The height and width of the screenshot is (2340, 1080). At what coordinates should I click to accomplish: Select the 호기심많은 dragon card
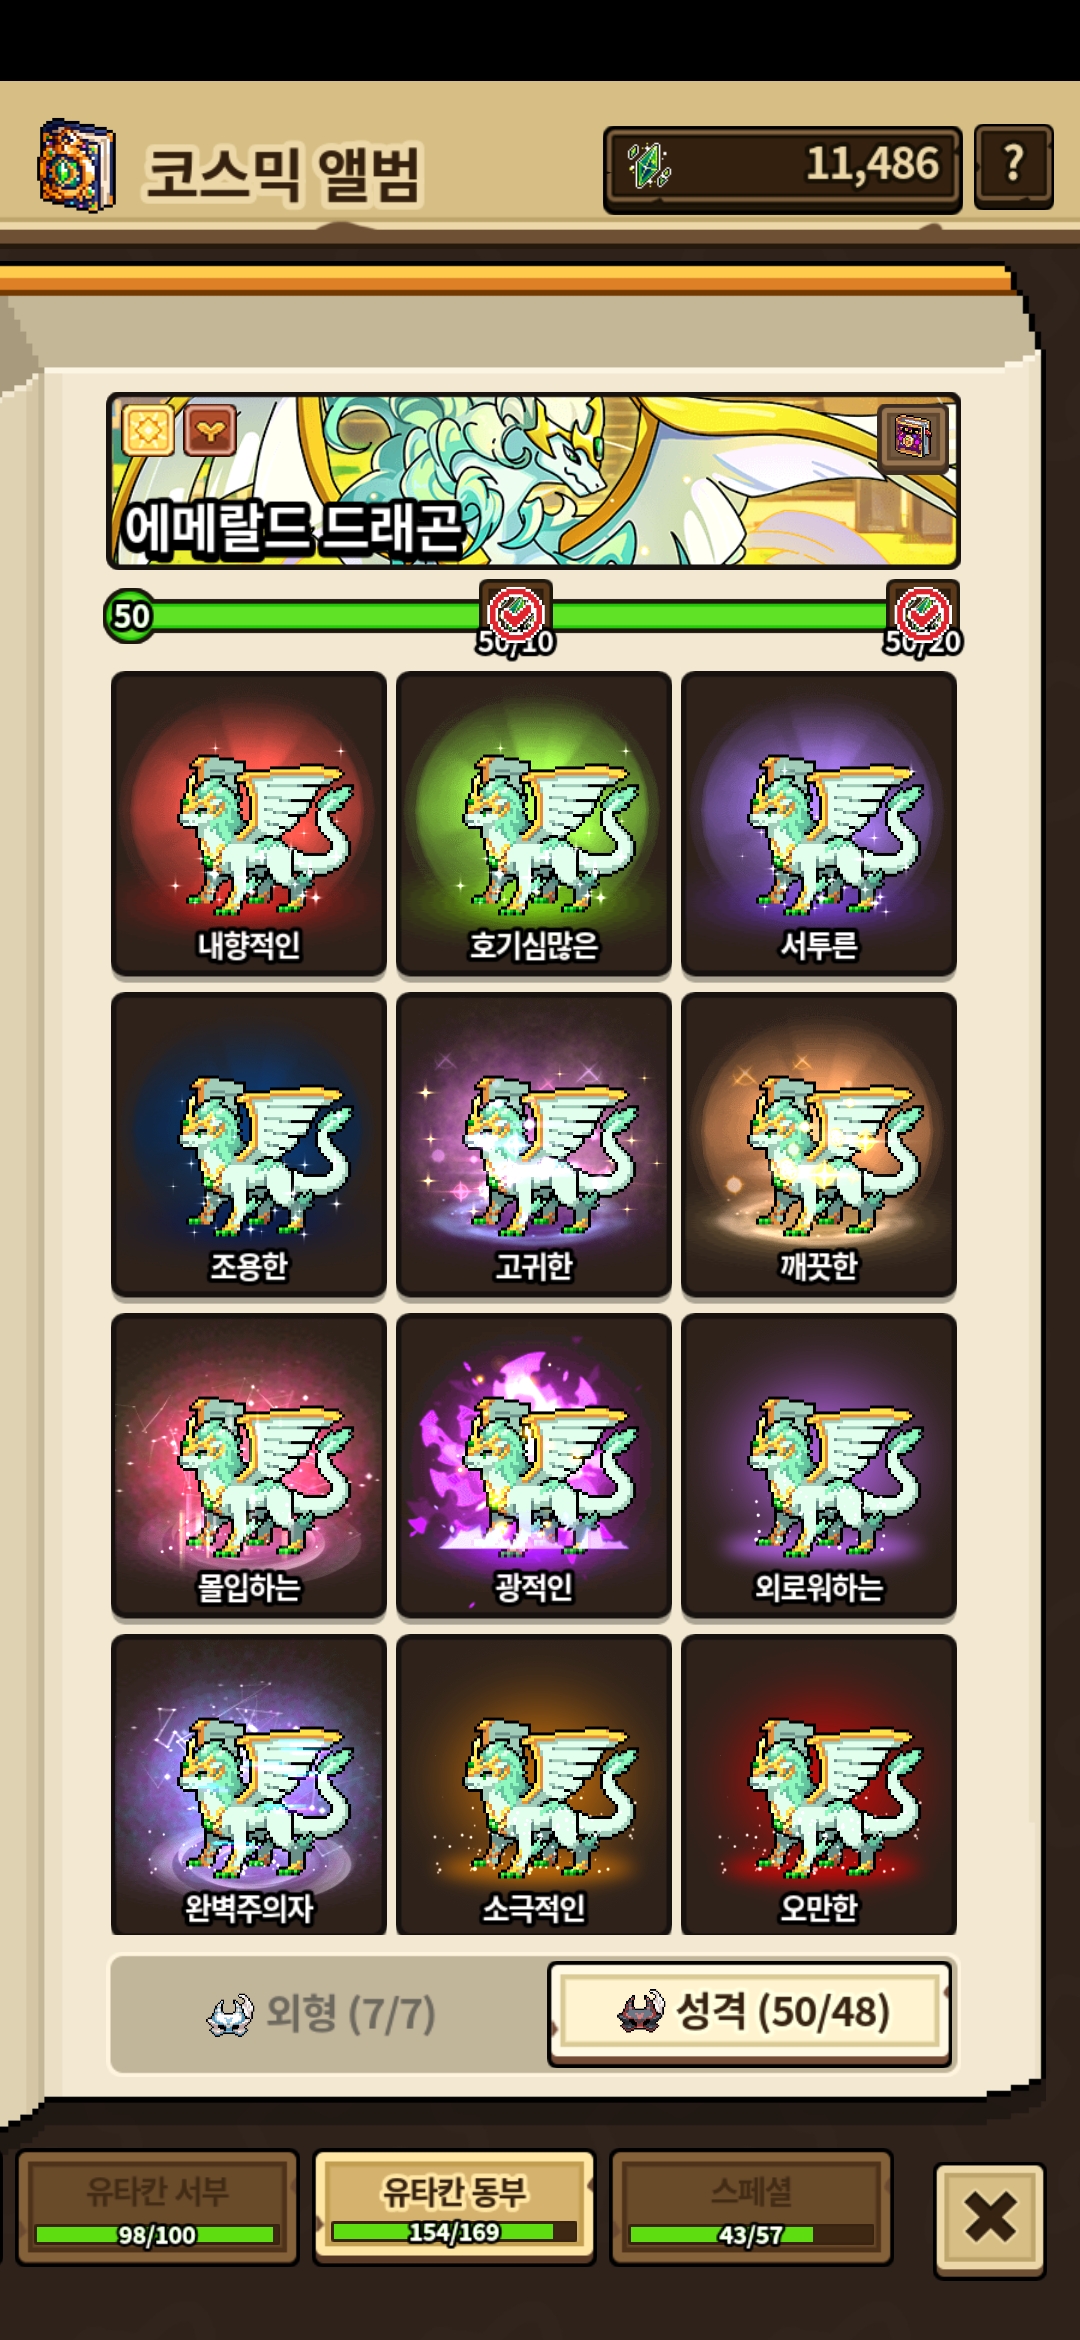534,823
